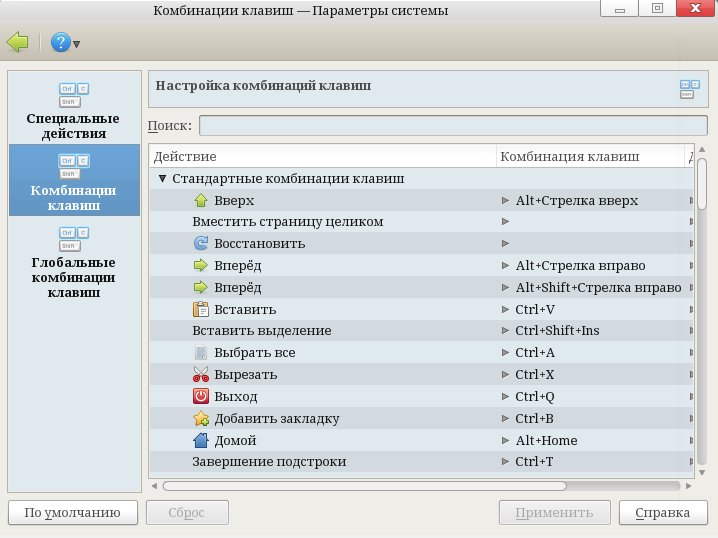Image resolution: width=718 pixels, height=538 pixels.
Task: Go back with the green arrow
Action: [18, 42]
